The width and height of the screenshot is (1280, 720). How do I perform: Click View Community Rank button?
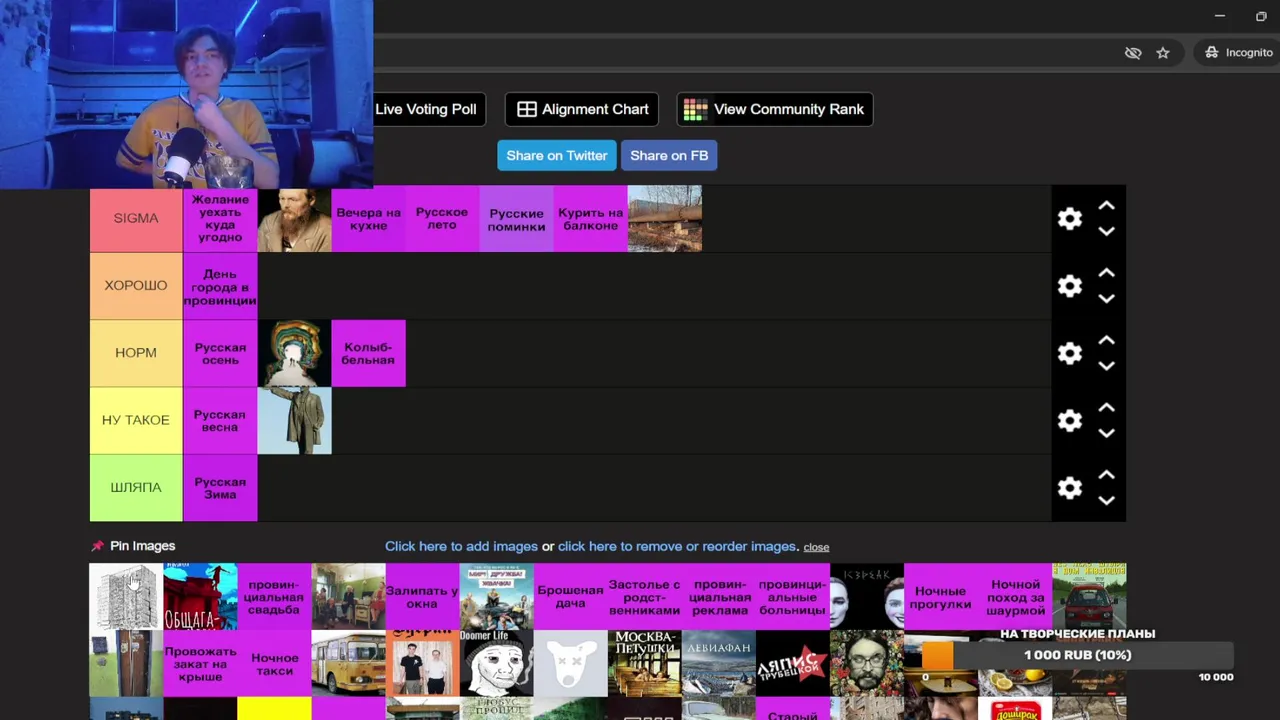click(x=775, y=109)
